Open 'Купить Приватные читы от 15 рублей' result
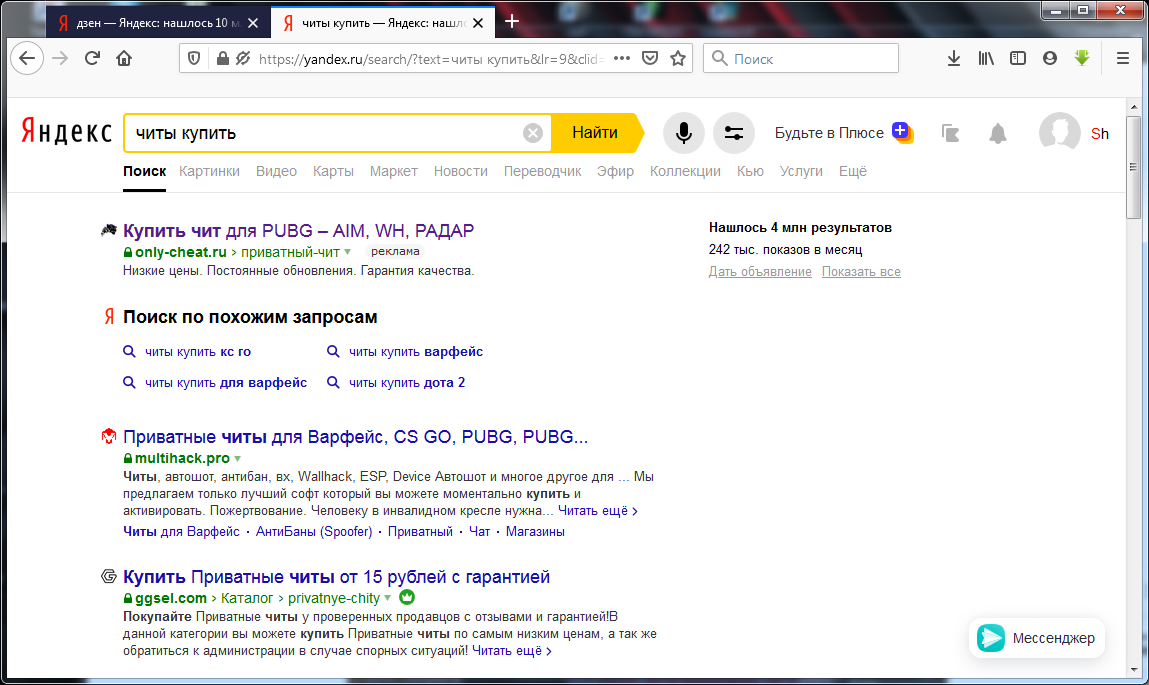This screenshot has height=685, width=1149. 336,577
